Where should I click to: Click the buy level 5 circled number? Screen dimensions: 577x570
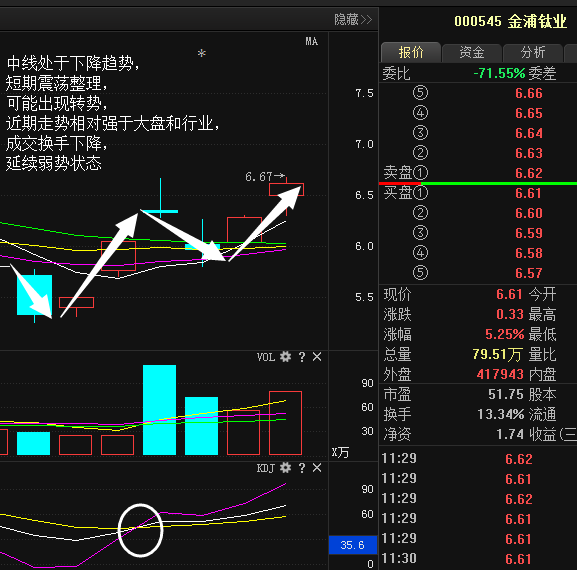[420, 273]
